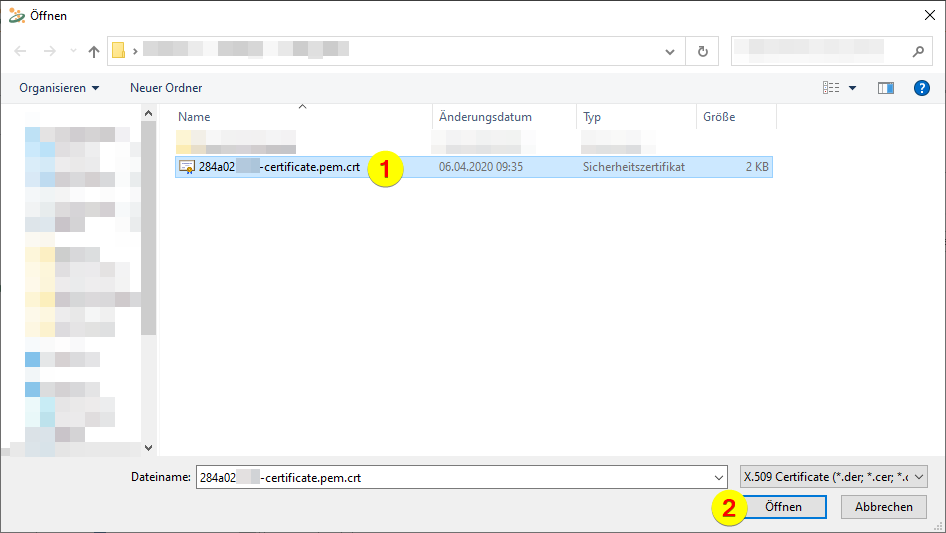Open the Organisieren menu
The height and width of the screenshot is (533, 946).
59,88
